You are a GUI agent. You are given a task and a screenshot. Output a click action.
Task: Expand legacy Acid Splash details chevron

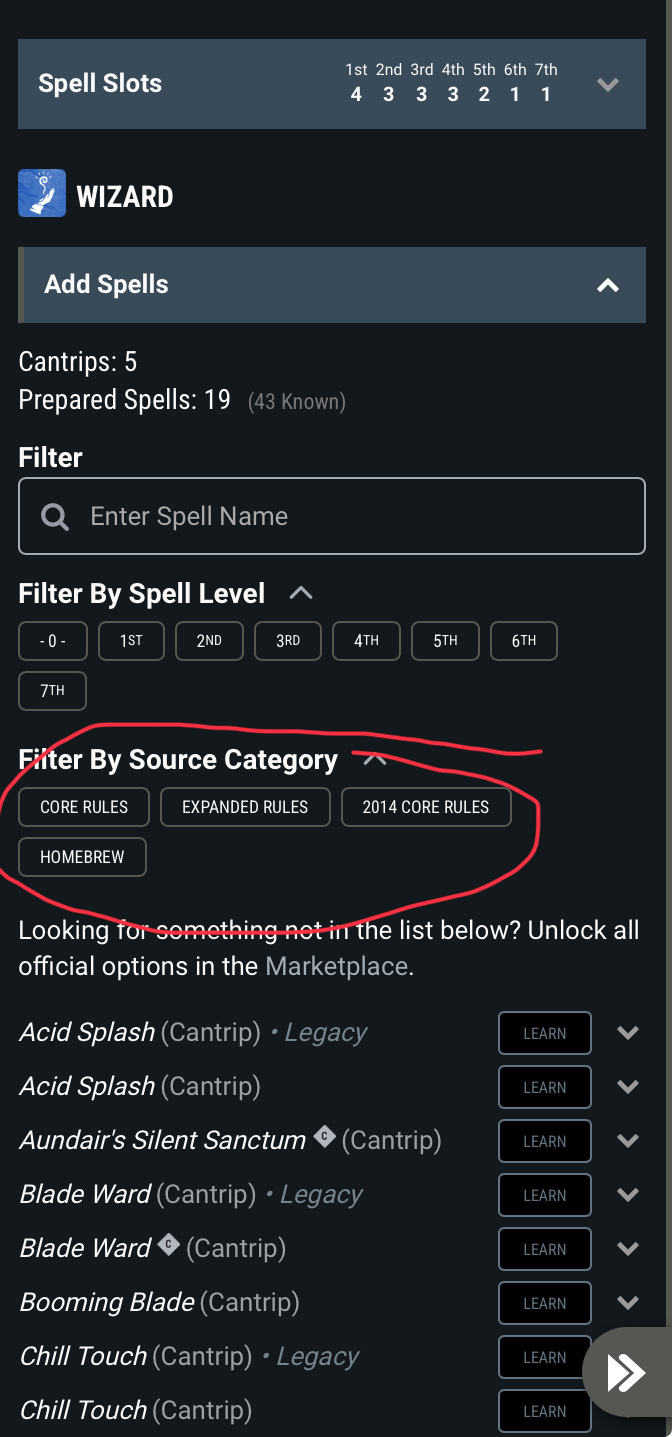628,1033
